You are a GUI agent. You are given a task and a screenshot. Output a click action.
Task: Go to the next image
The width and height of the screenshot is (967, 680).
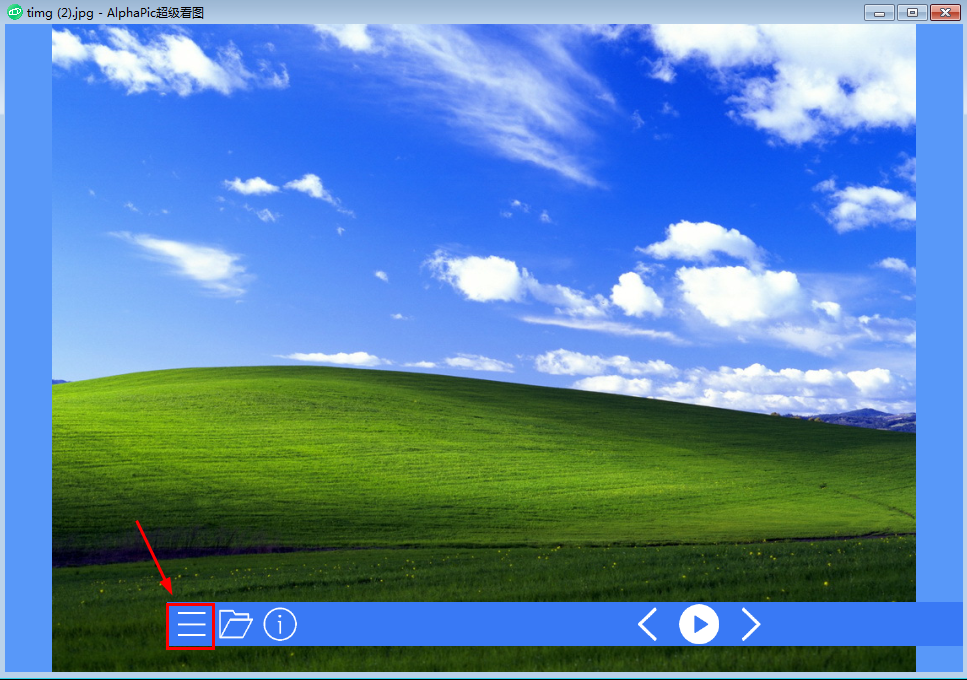751,625
